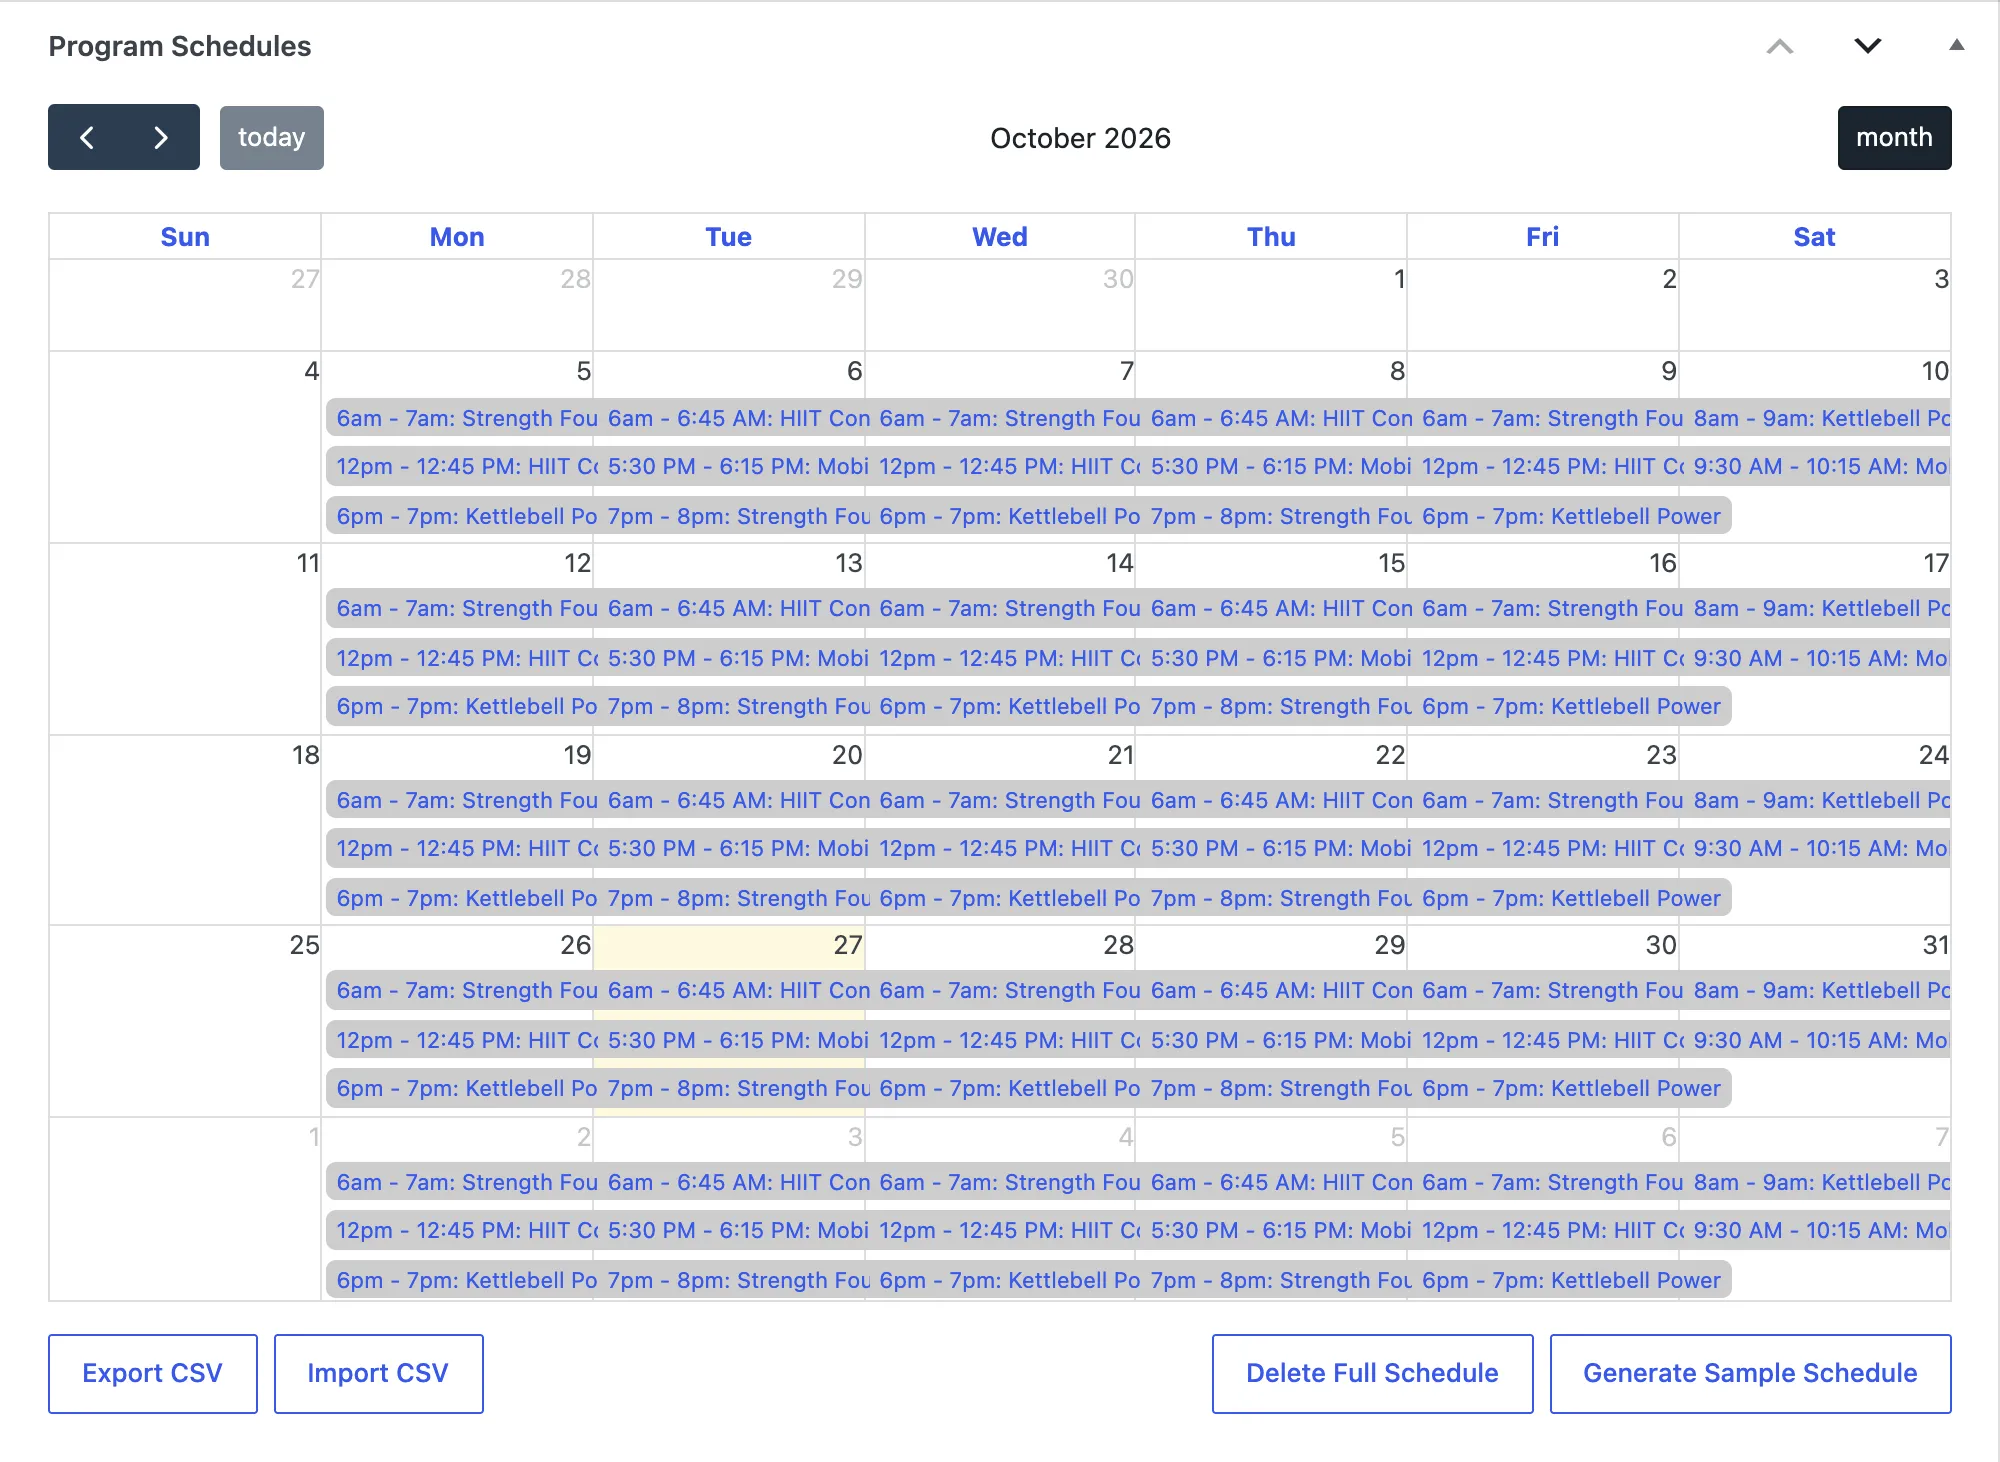Viewport: 2000px width, 1462px height.
Task: Switch to month view
Action: click(1894, 137)
